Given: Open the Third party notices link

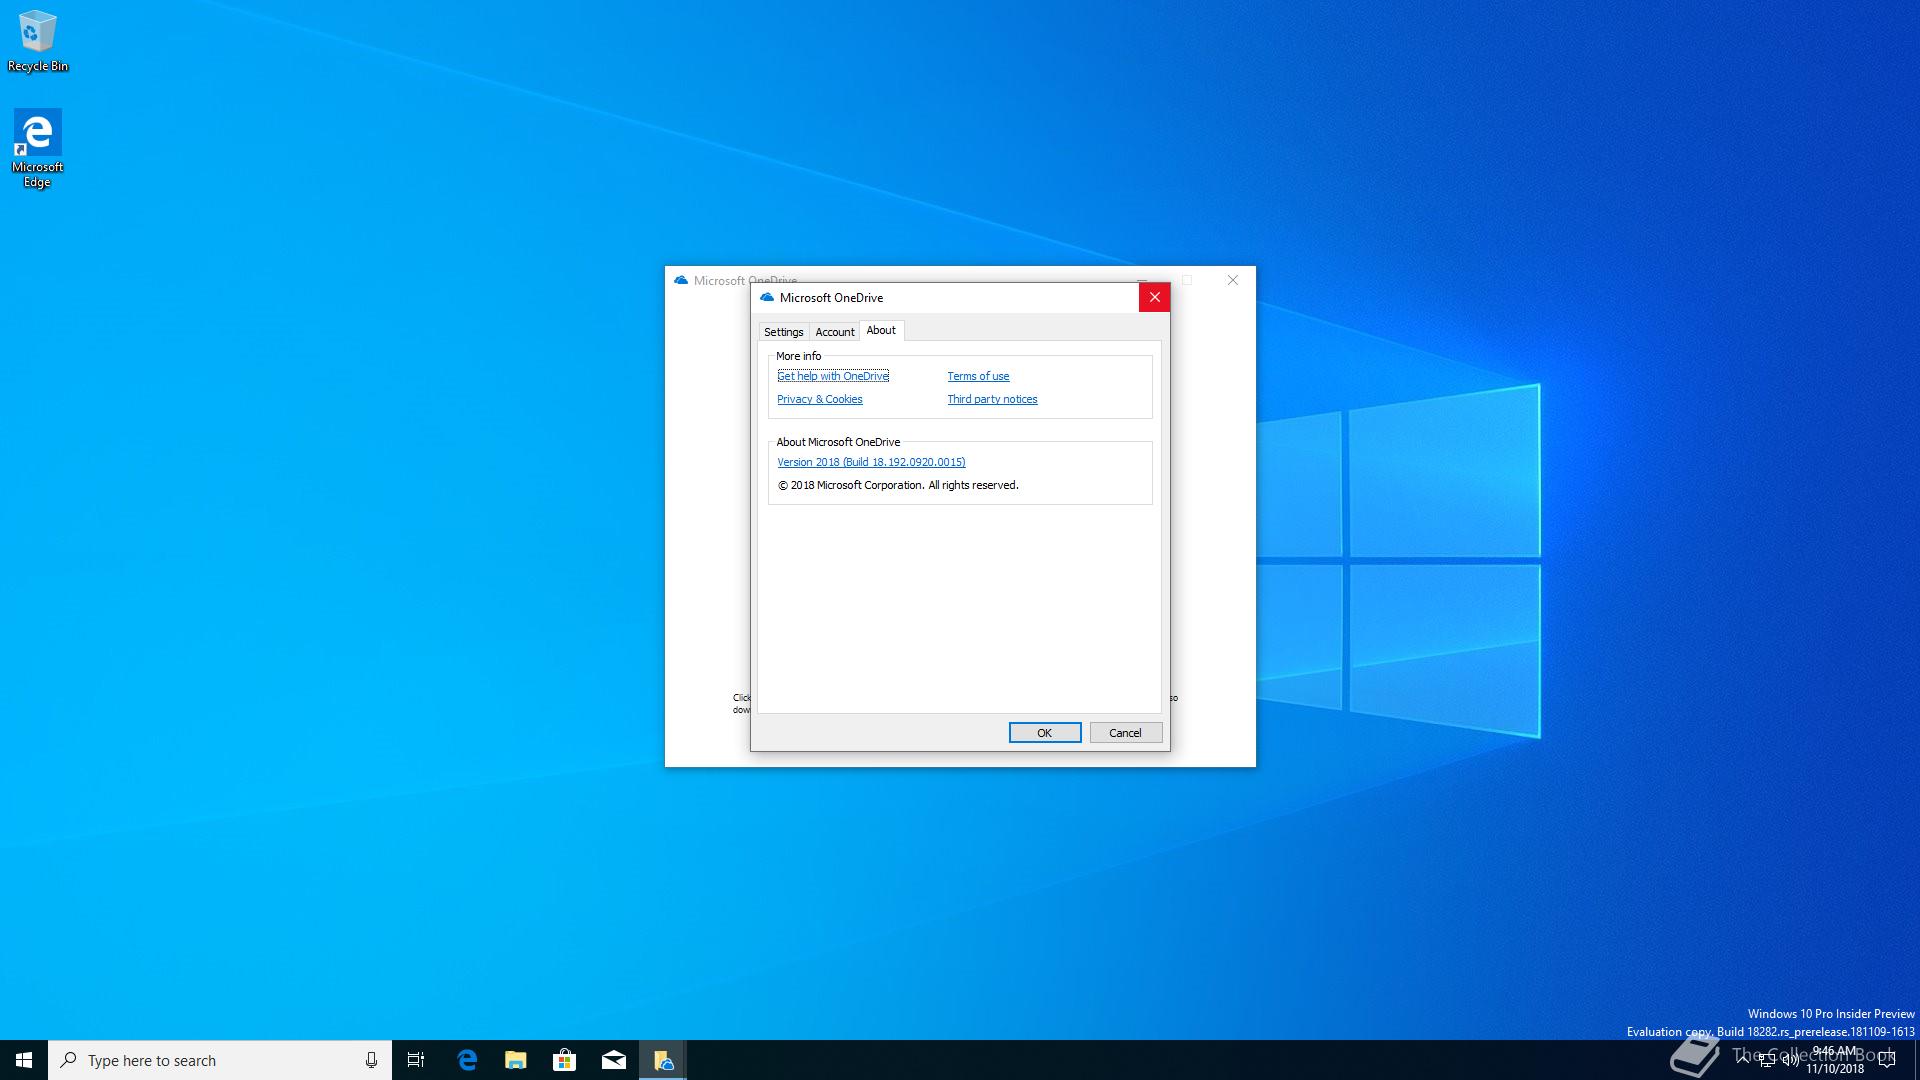Looking at the screenshot, I should coord(992,399).
